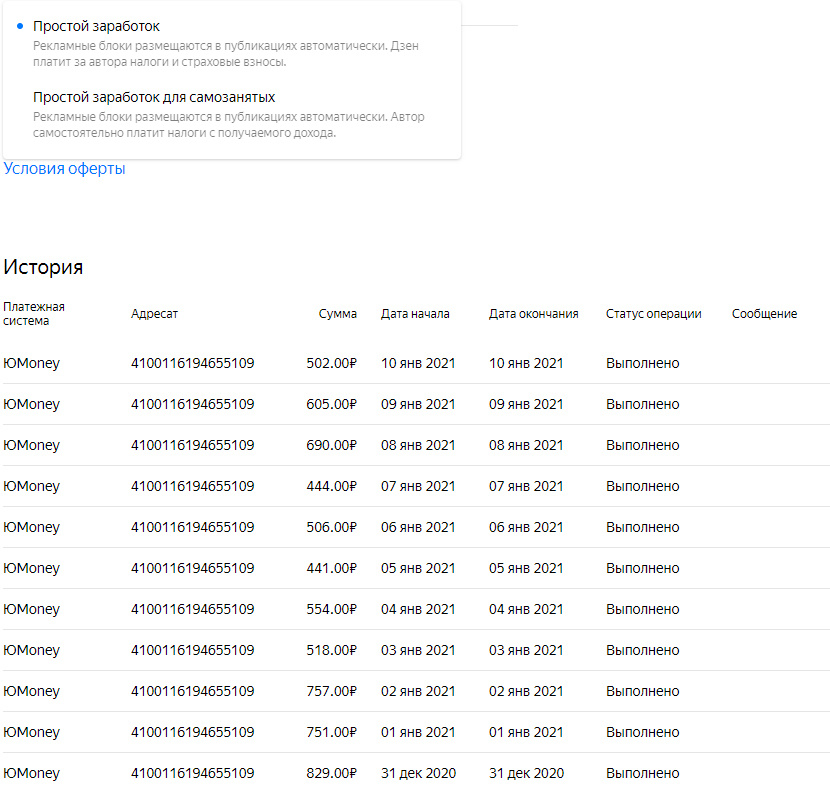Click the Дата начала column header

click(x=415, y=313)
